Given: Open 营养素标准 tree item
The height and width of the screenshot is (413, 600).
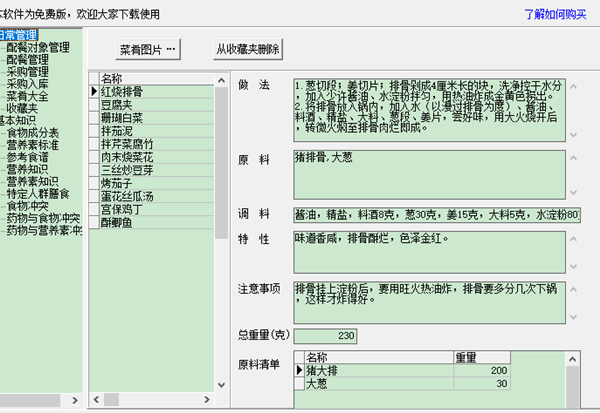Looking at the screenshot, I should tap(33, 145).
